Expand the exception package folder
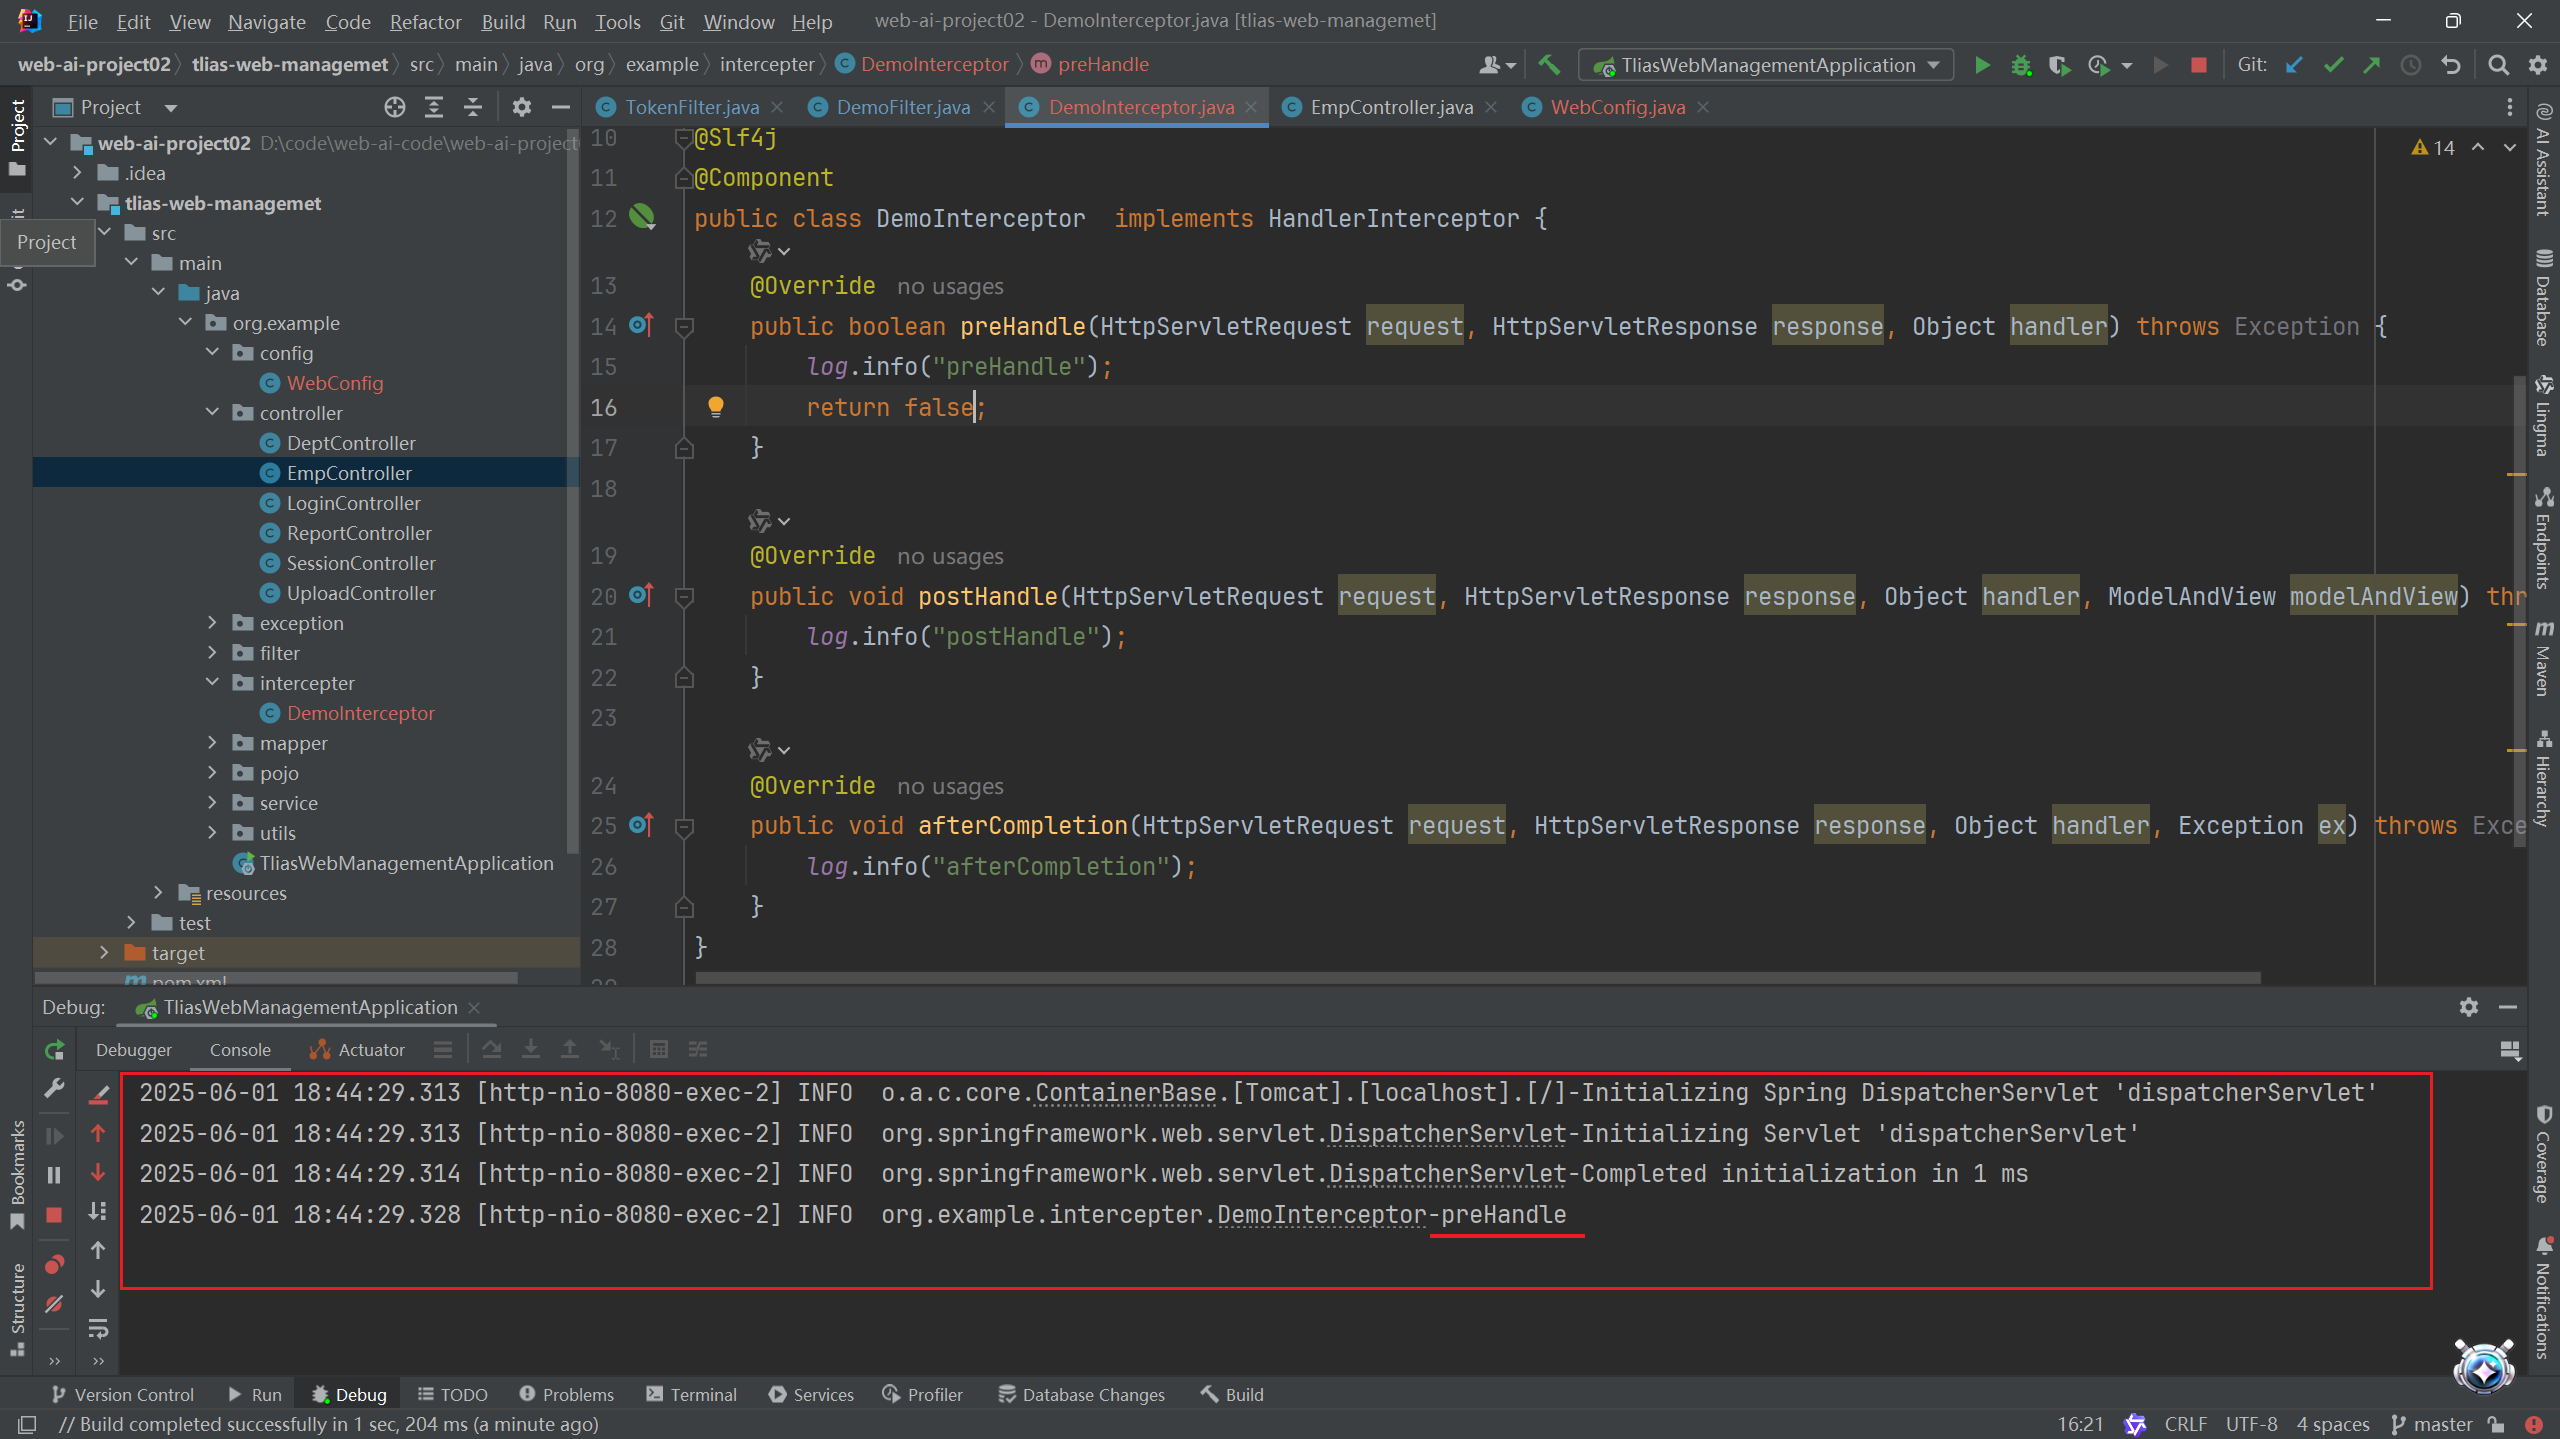This screenshot has height=1439, width=2560. click(212, 623)
